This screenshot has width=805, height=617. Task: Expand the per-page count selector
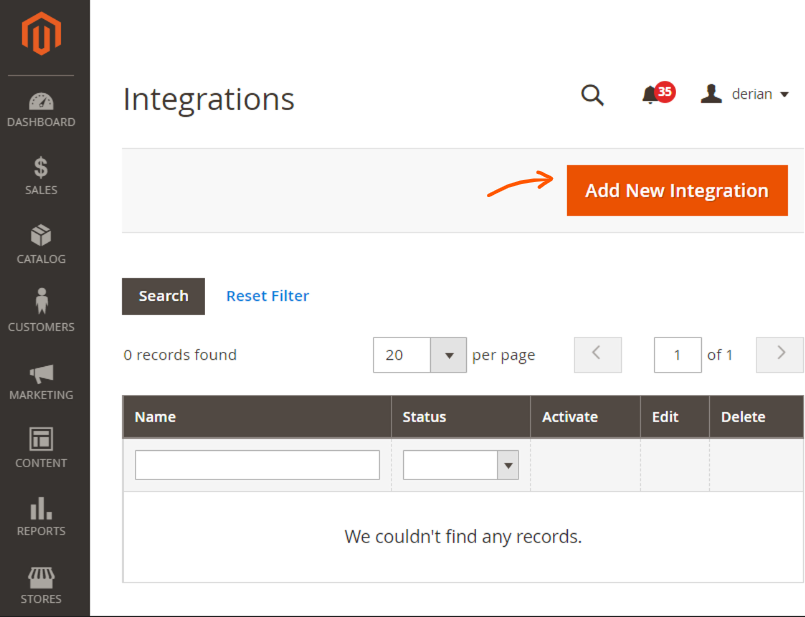(448, 355)
